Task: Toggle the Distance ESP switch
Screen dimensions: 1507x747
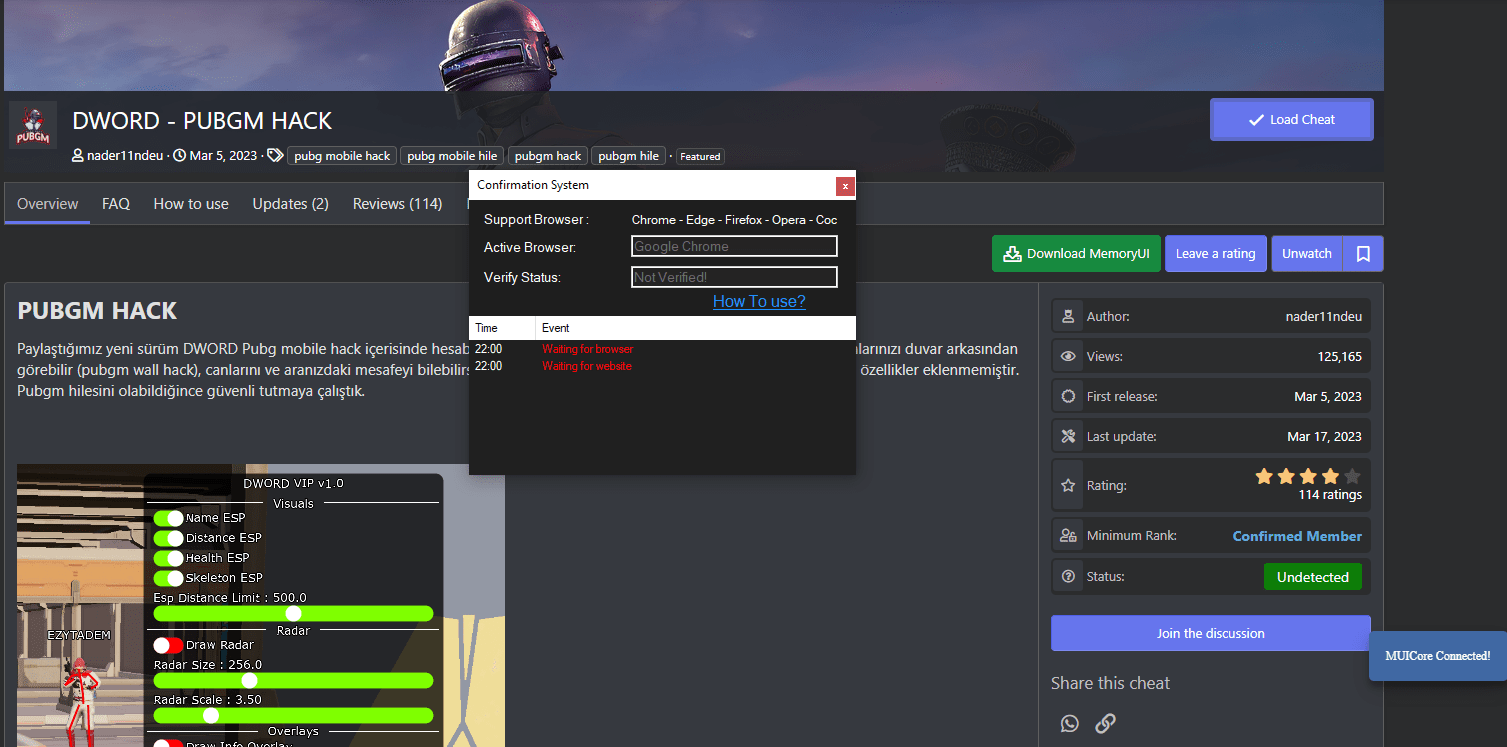Action: 168,538
